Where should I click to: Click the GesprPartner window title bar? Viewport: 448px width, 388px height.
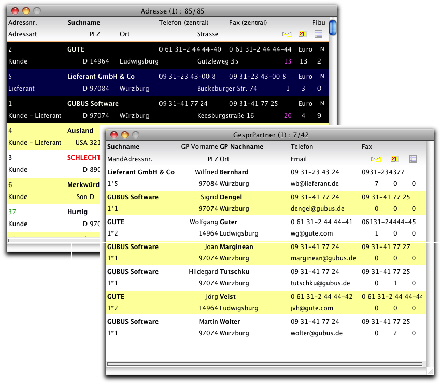point(270,135)
